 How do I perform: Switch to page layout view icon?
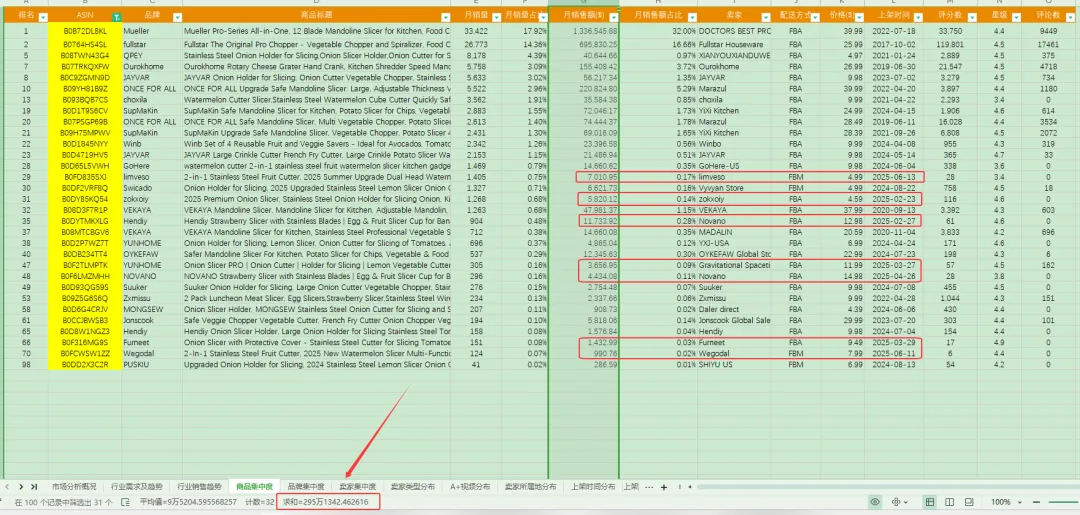point(950,503)
